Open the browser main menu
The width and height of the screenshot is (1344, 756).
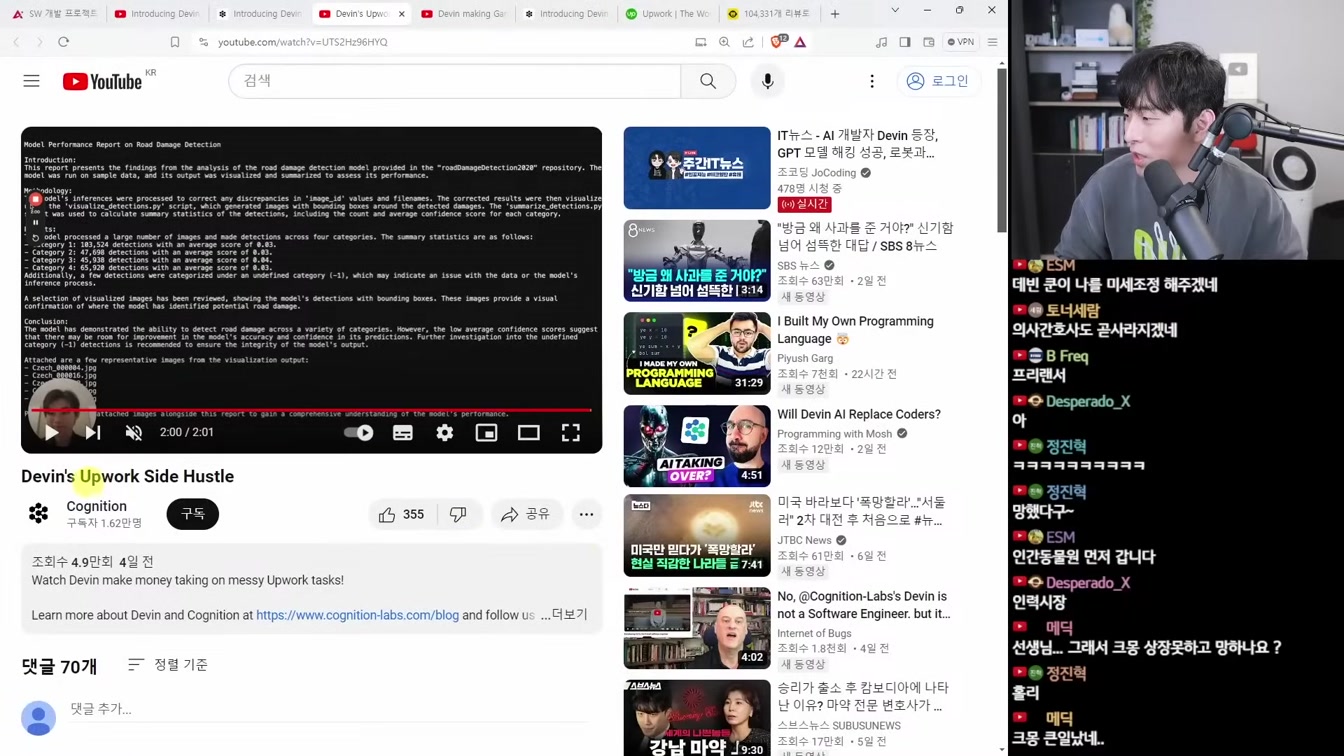point(992,42)
